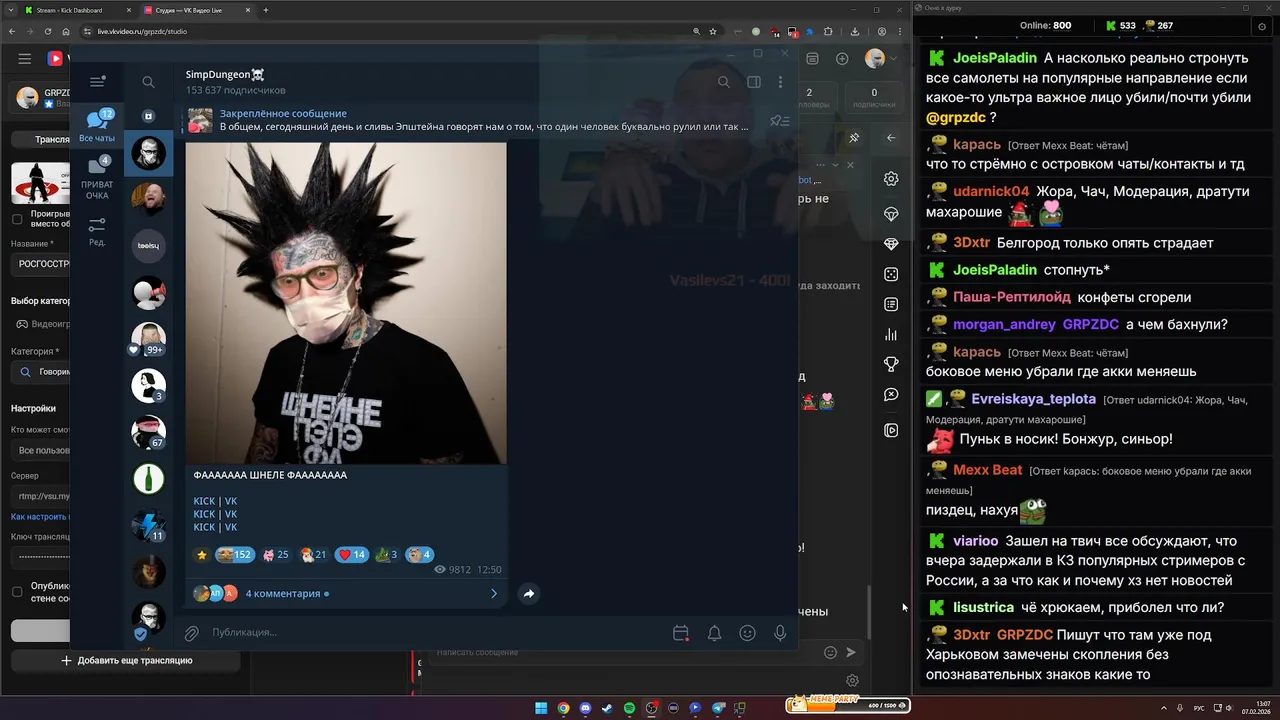Screen dimensions: 1280x720
Task: Switch to 'Stream - Kick Dashboard' tab
Action: (77, 10)
